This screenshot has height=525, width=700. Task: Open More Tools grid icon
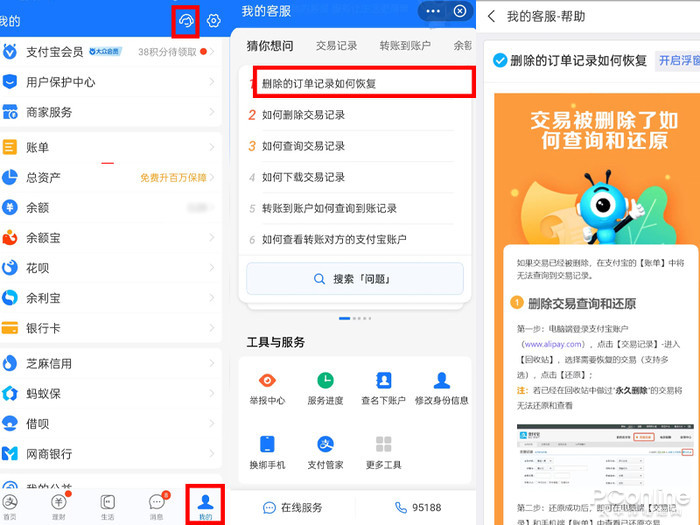(383, 445)
